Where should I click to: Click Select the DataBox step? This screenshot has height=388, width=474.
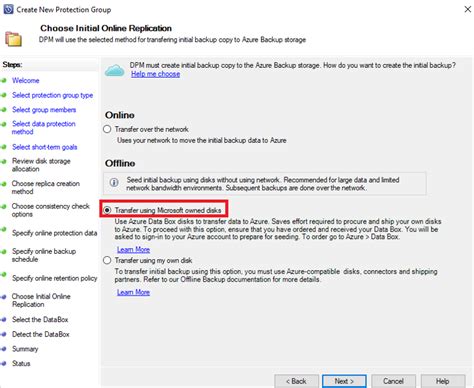tap(40, 319)
